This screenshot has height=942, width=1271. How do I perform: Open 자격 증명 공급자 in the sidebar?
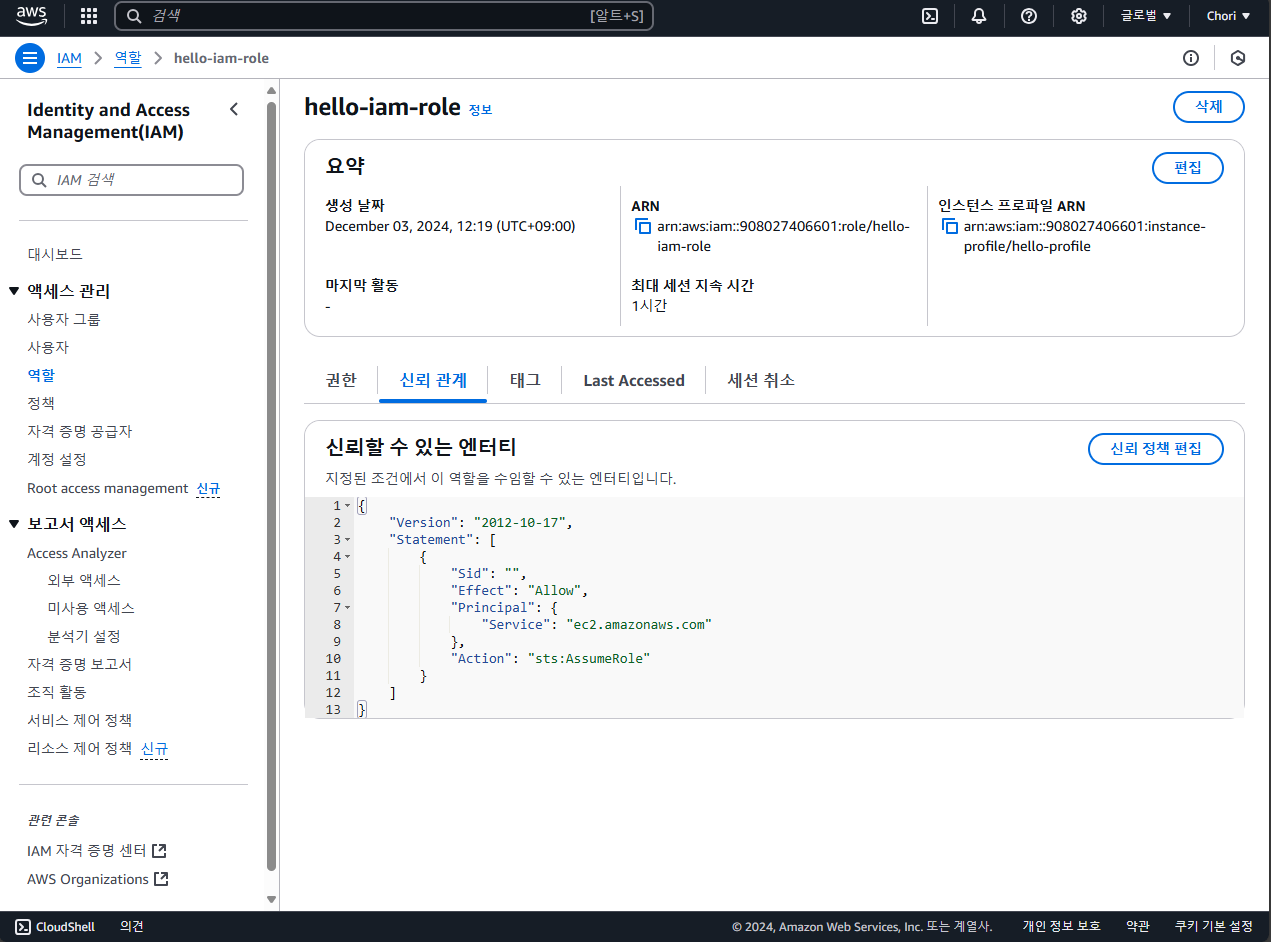click(80, 431)
